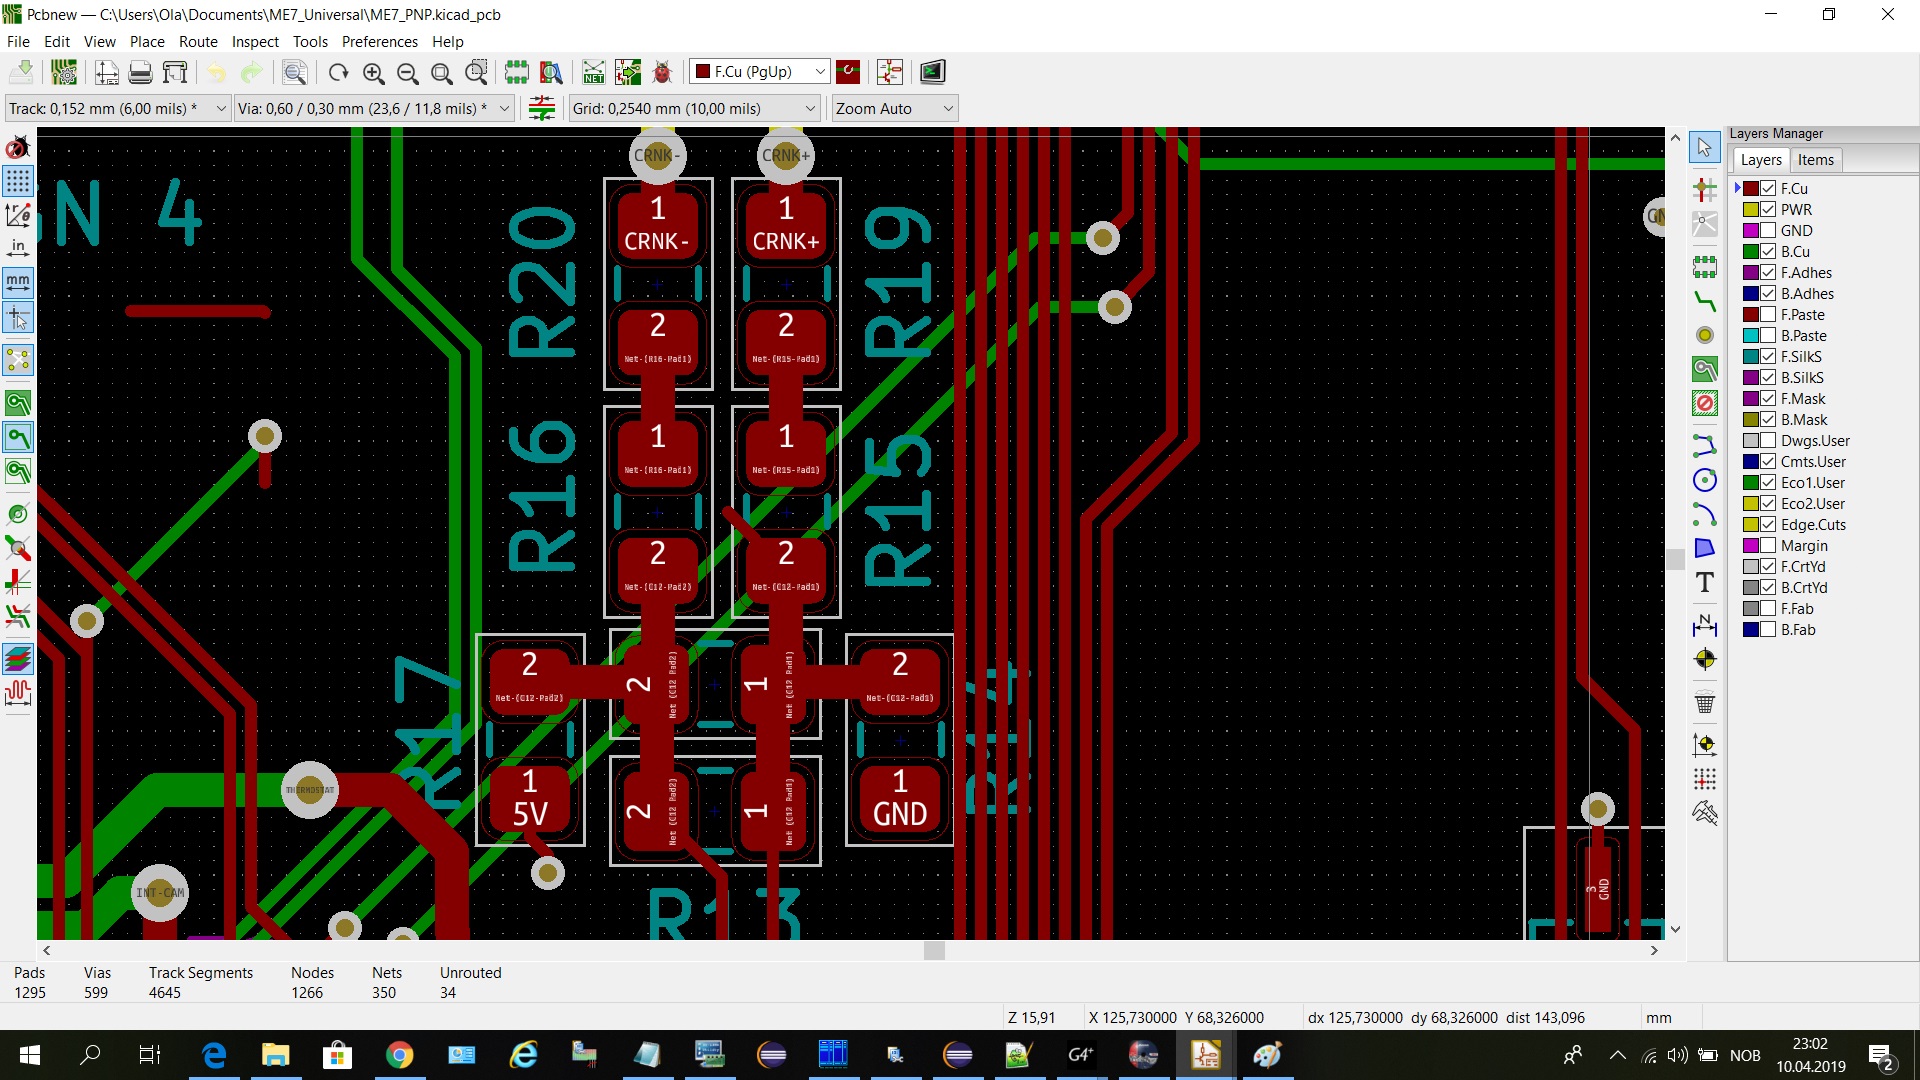Click the Inspect menu item

(x=253, y=41)
